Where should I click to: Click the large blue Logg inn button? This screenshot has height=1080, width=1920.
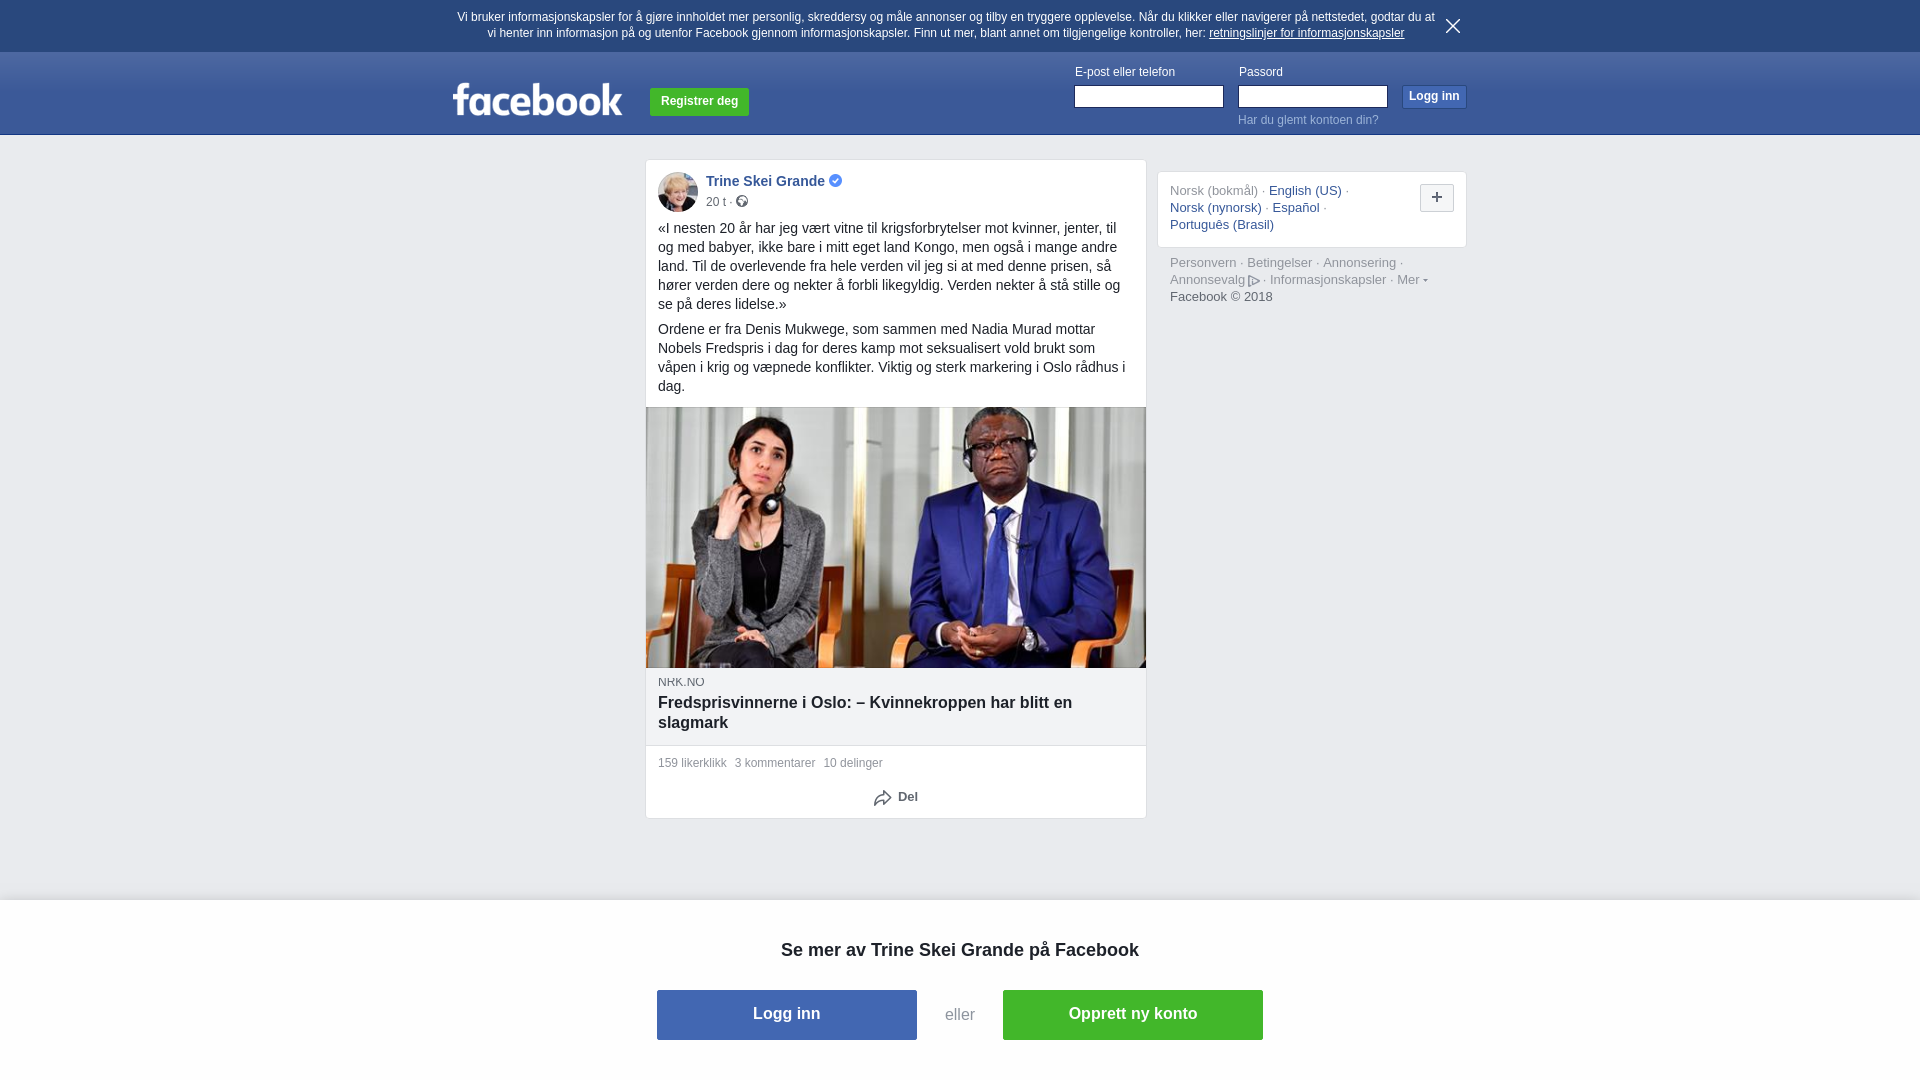point(787,1015)
